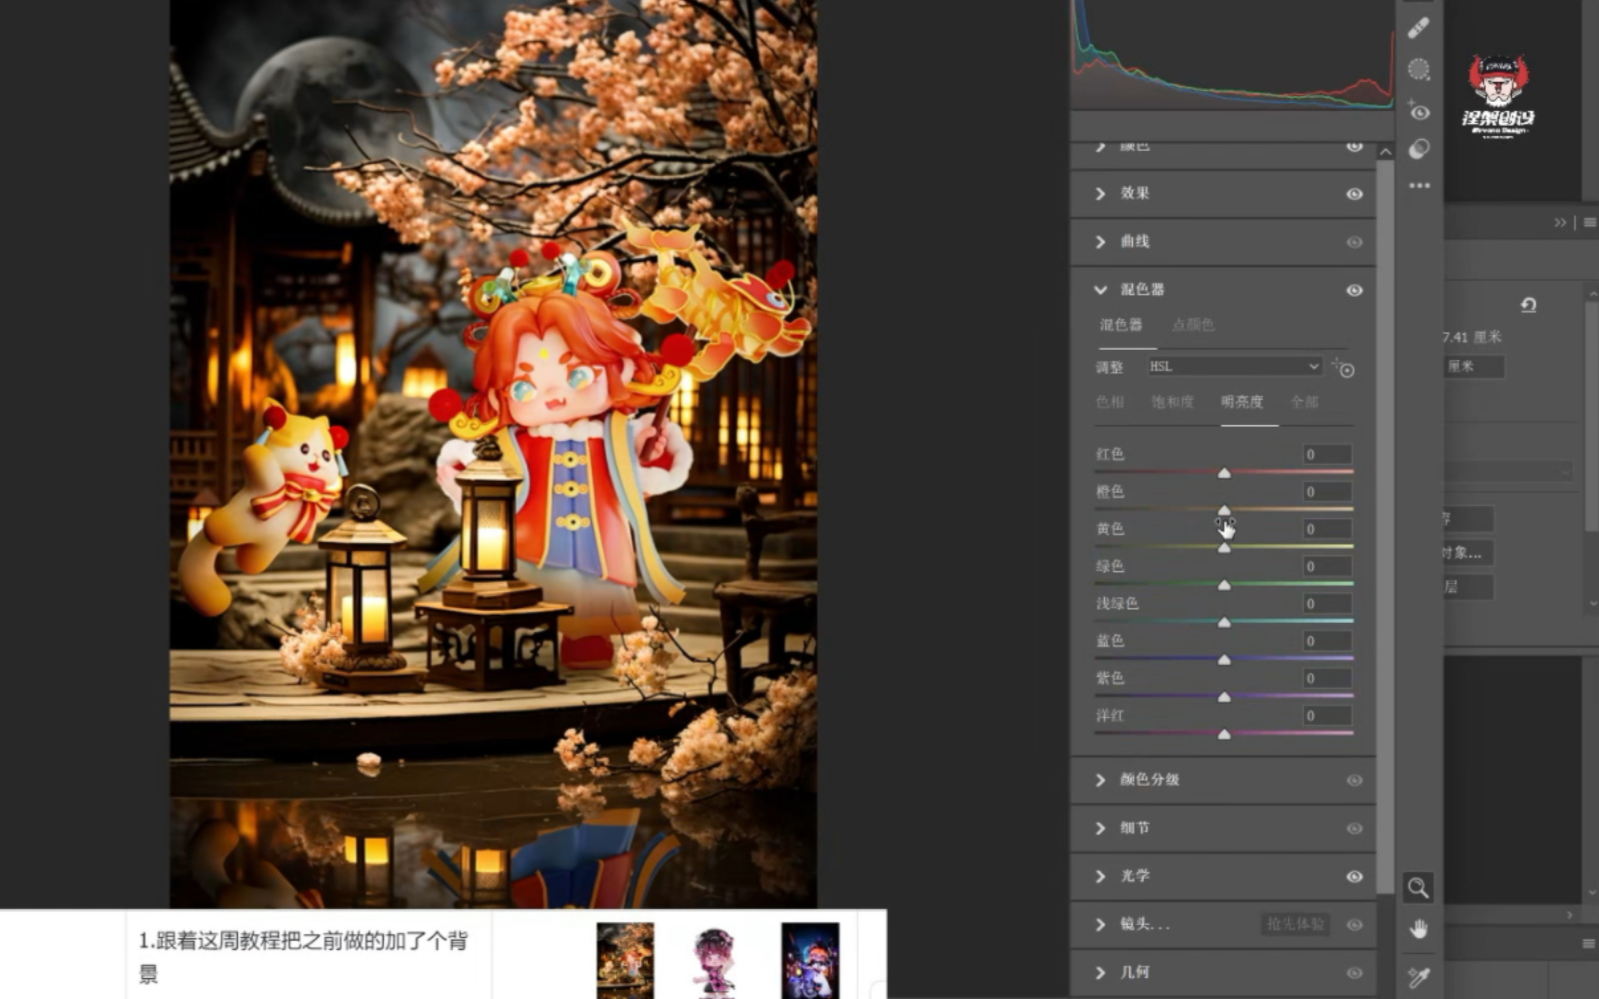Click the scroll-up arrow of the edit panel
Image resolution: width=1599 pixels, height=999 pixels.
click(x=1385, y=152)
